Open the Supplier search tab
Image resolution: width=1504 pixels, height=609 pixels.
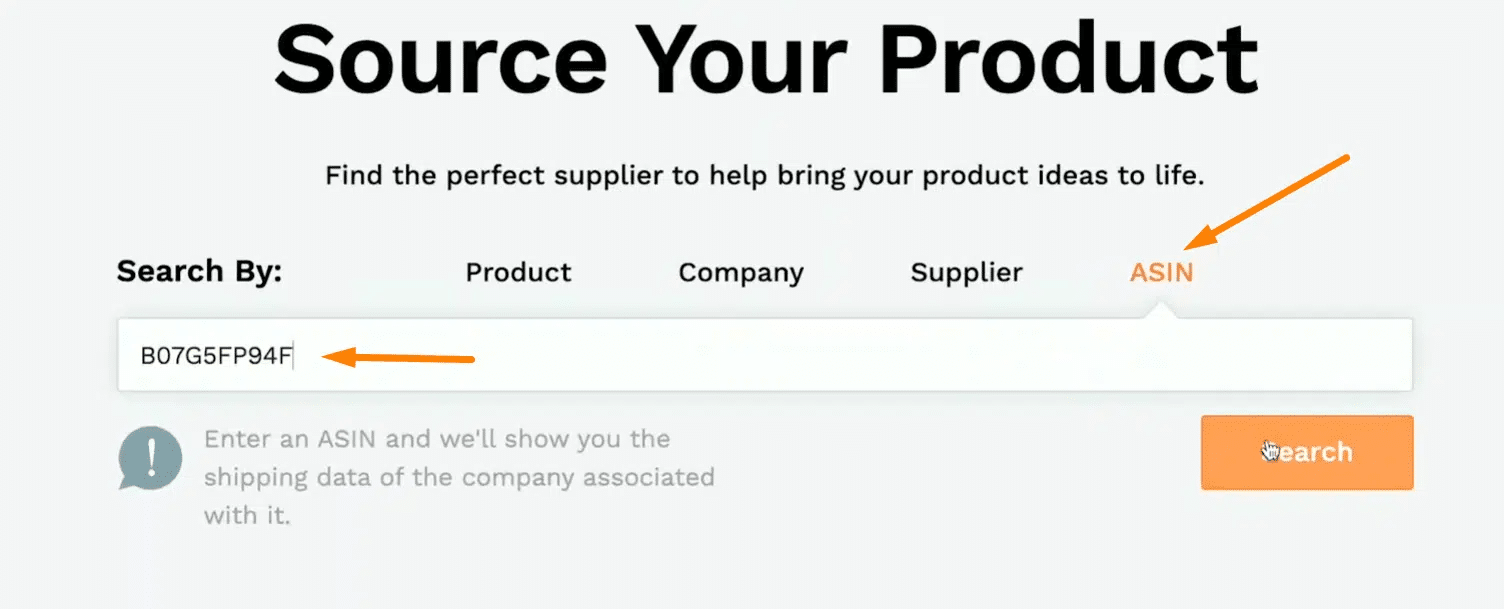pos(966,272)
